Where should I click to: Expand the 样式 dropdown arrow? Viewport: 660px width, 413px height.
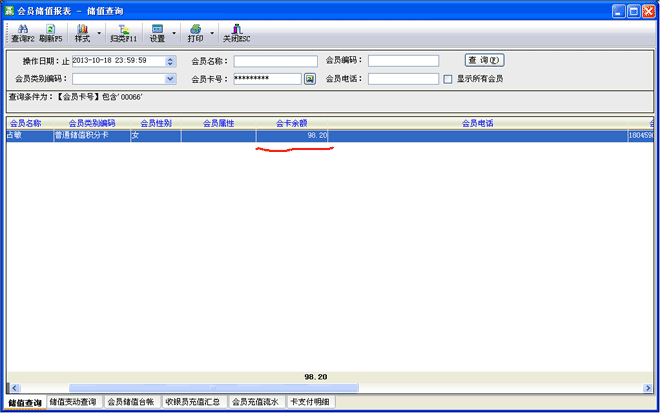click(100, 33)
